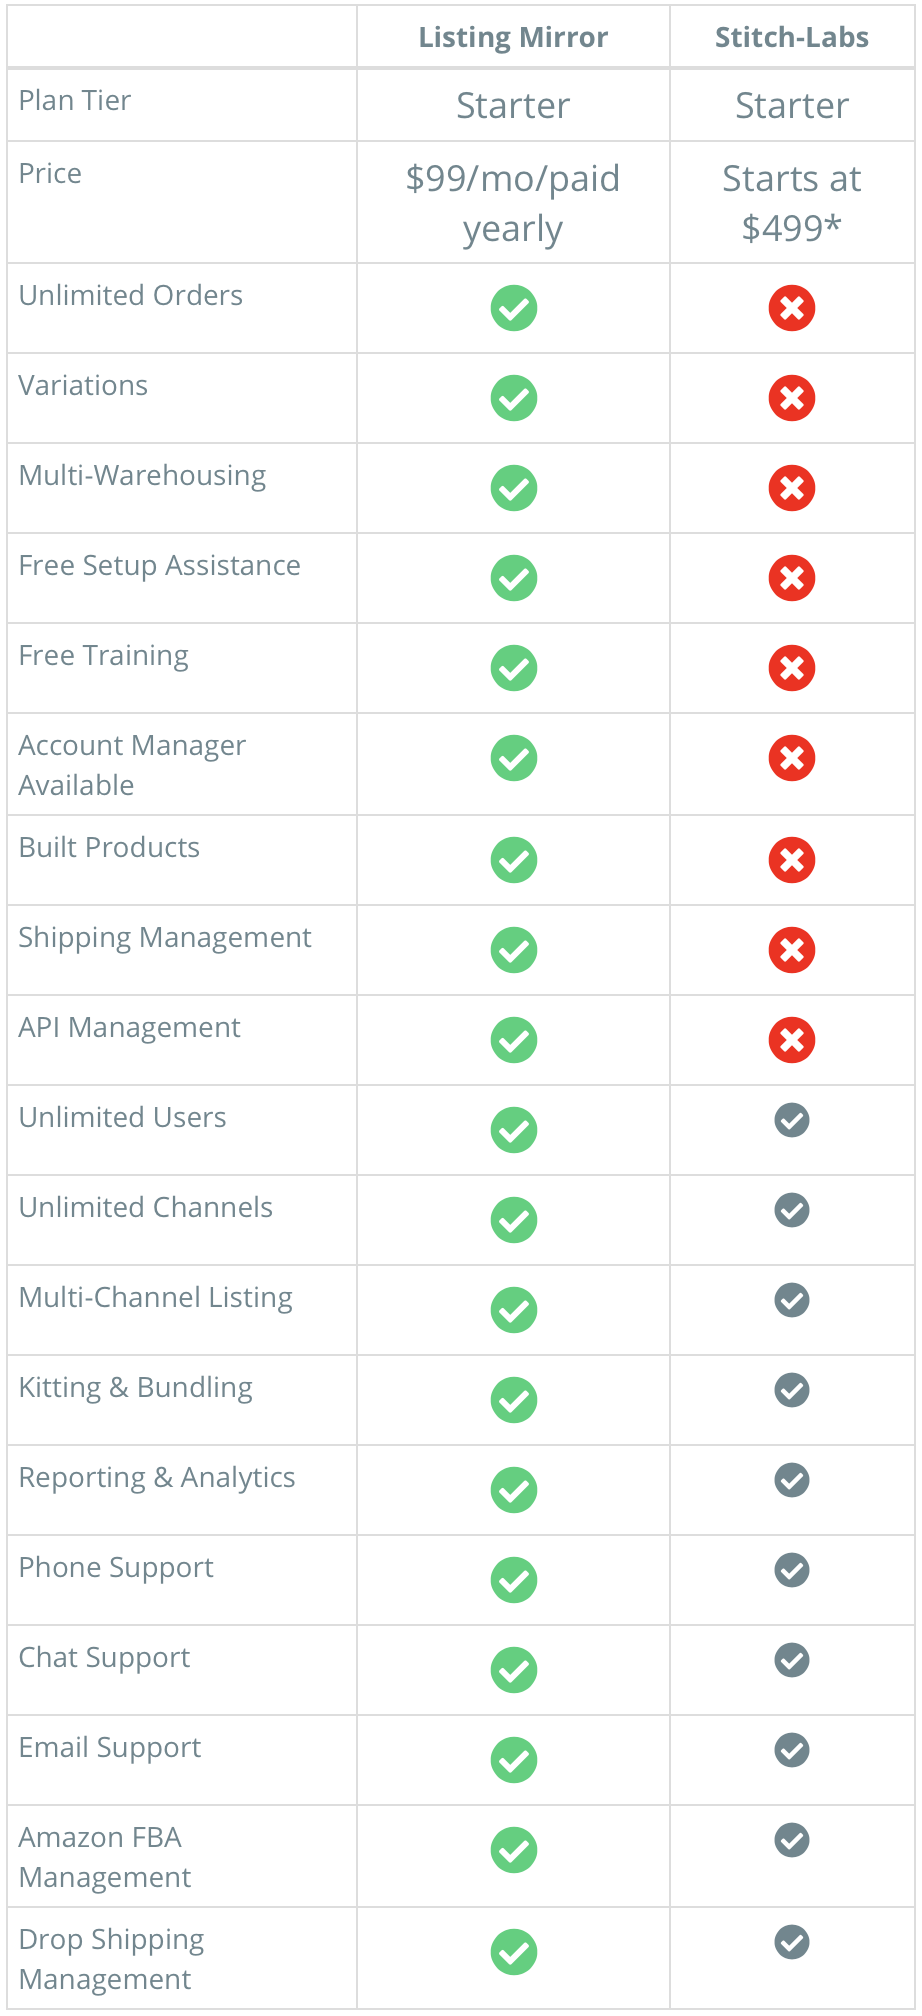Click Stitch-Labs' gray check for Unlimited Channels
This screenshot has width=922, height=2016.
click(x=792, y=1210)
